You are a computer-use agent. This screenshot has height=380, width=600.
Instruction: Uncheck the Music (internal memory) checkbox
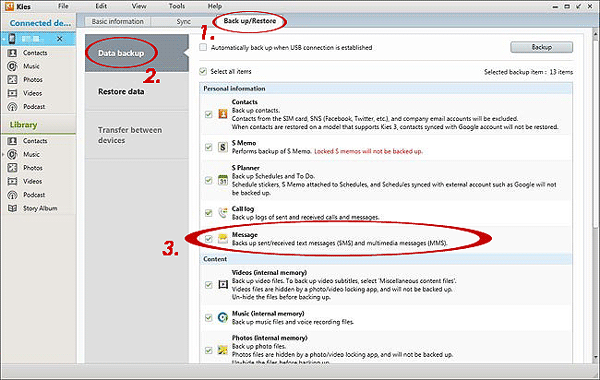(x=209, y=318)
